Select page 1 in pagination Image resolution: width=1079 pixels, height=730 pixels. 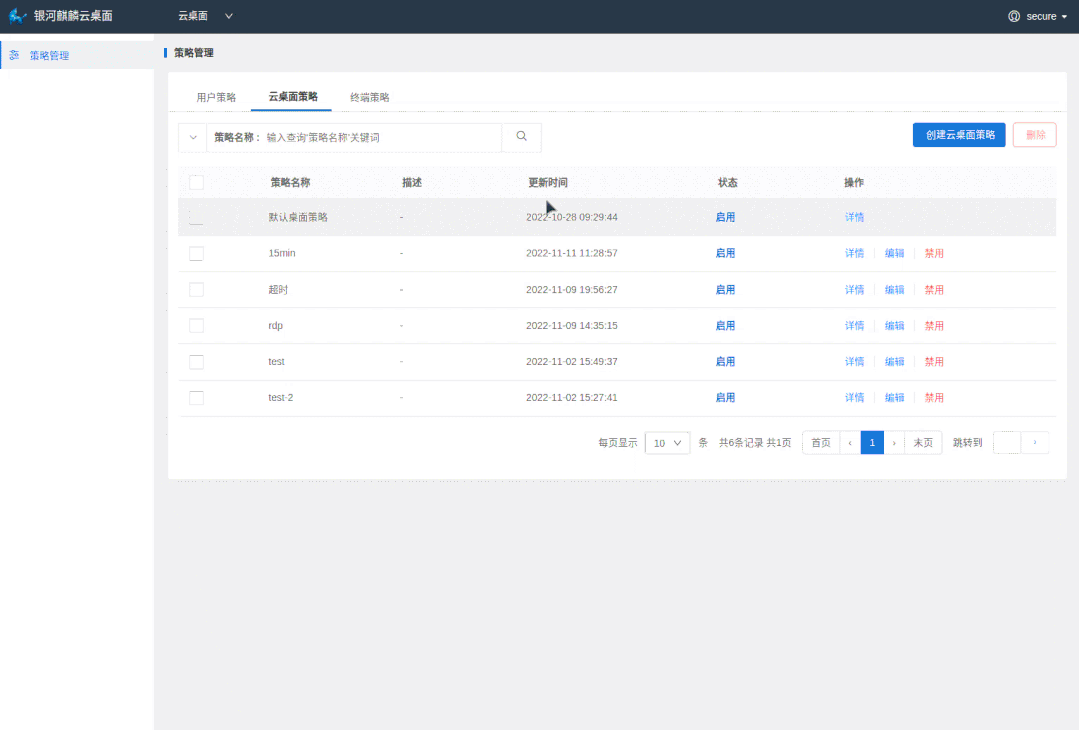click(x=872, y=442)
